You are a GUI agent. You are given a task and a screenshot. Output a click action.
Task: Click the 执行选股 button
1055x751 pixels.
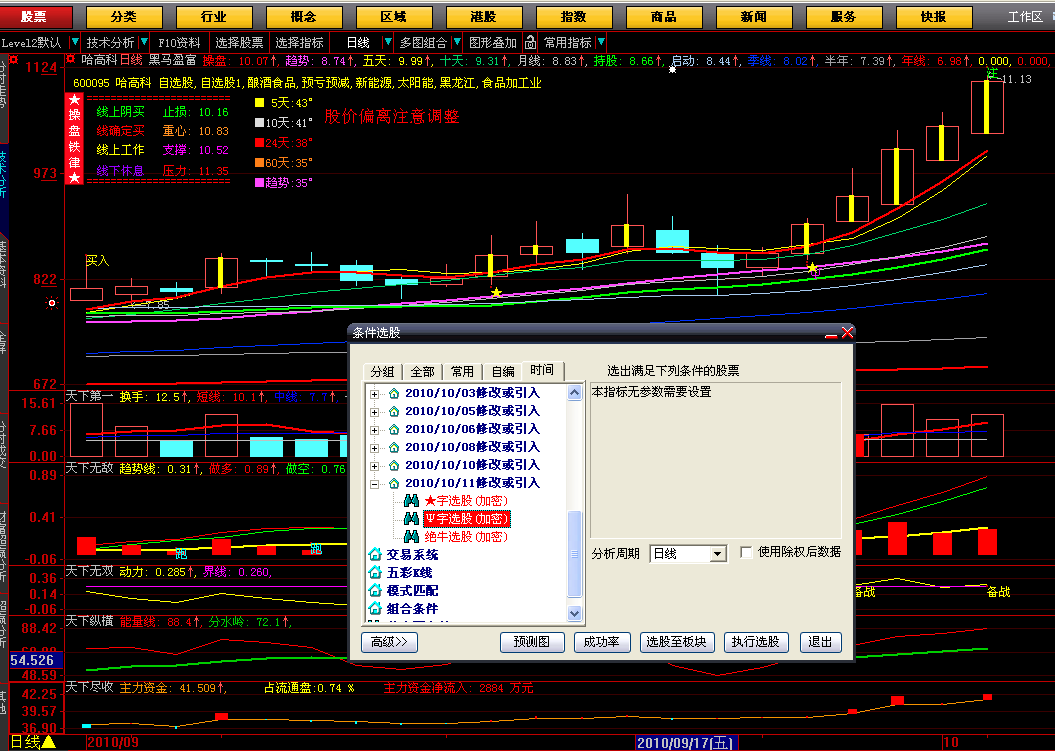(756, 642)
